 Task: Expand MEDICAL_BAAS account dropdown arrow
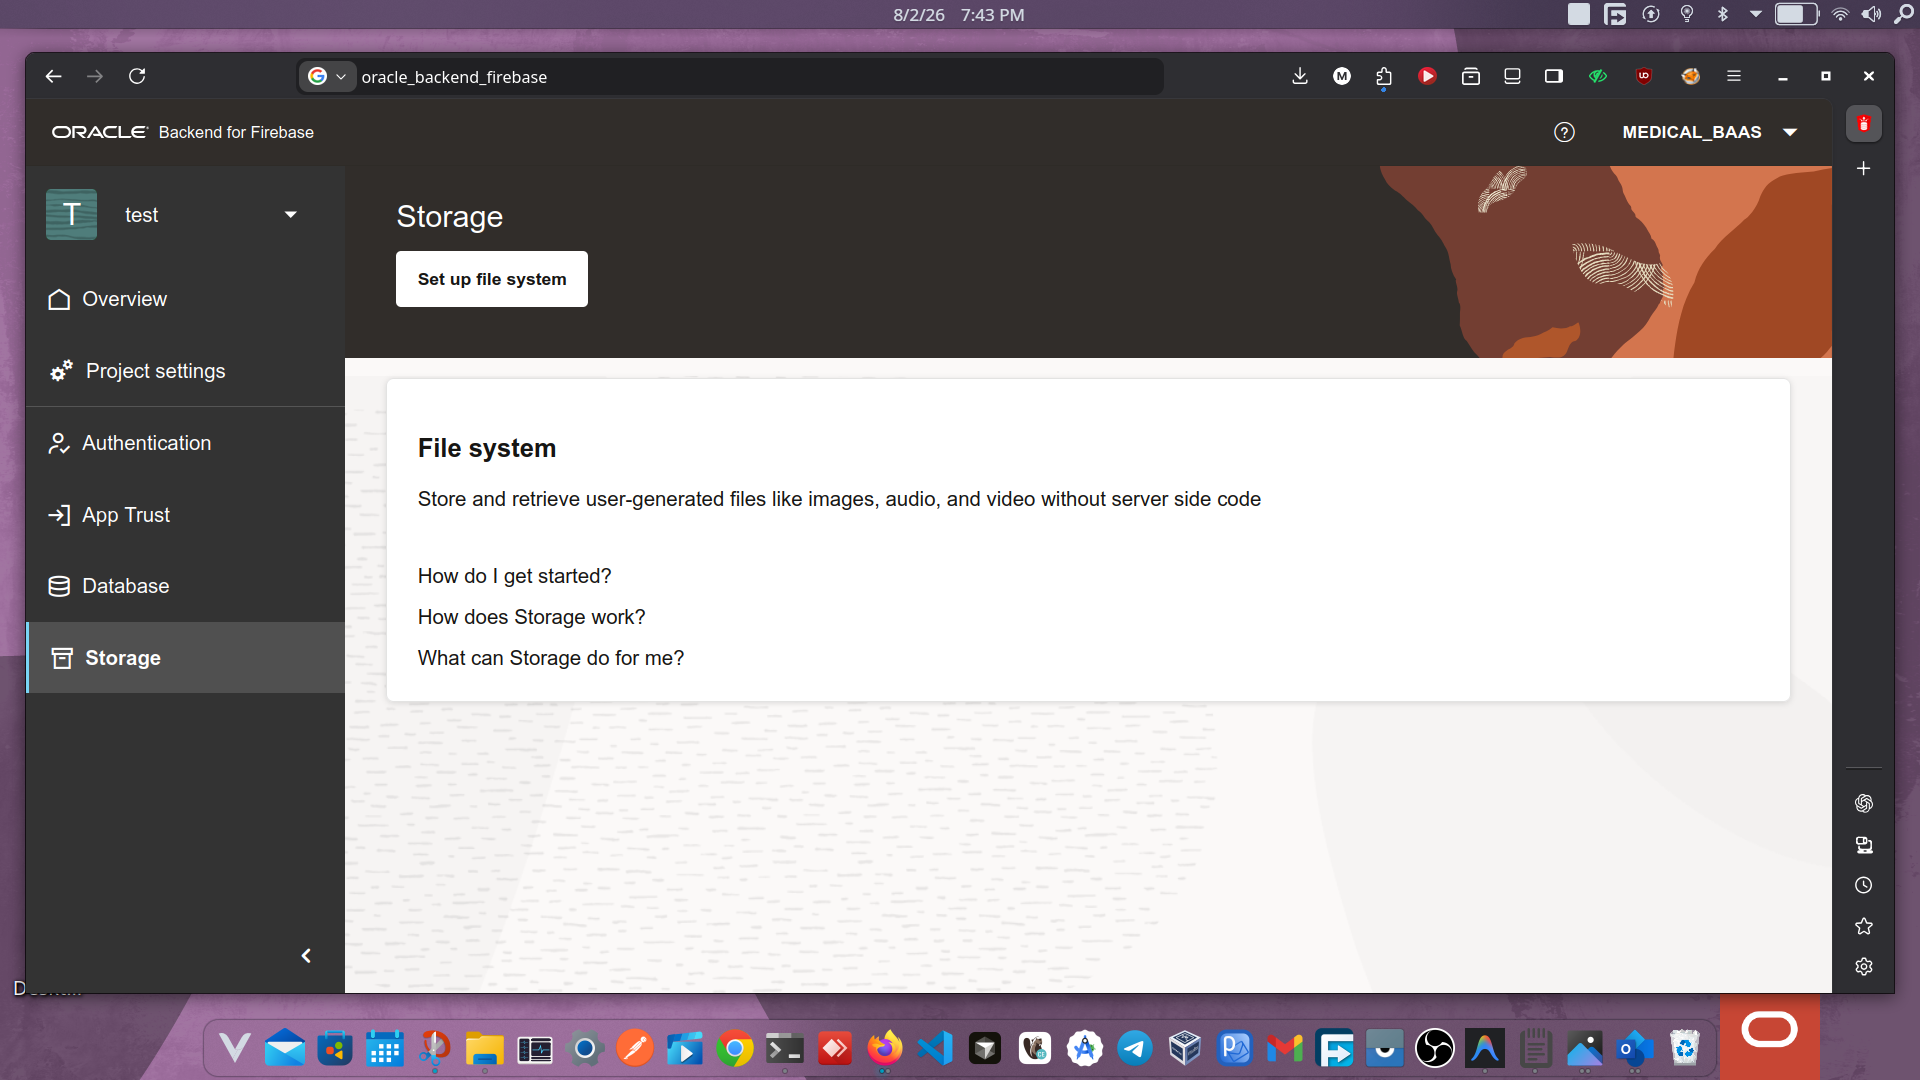pos(1790,132)
